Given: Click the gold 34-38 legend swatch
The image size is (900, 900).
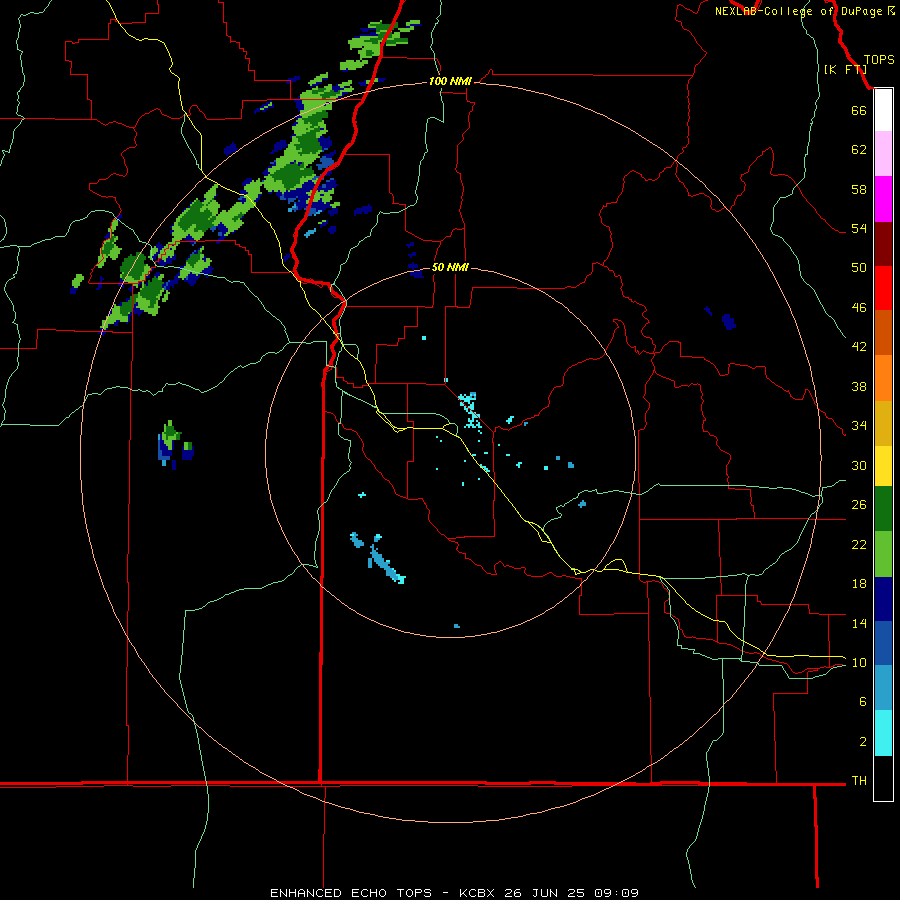Looking at the screenshot, I should tap(883, 423).
